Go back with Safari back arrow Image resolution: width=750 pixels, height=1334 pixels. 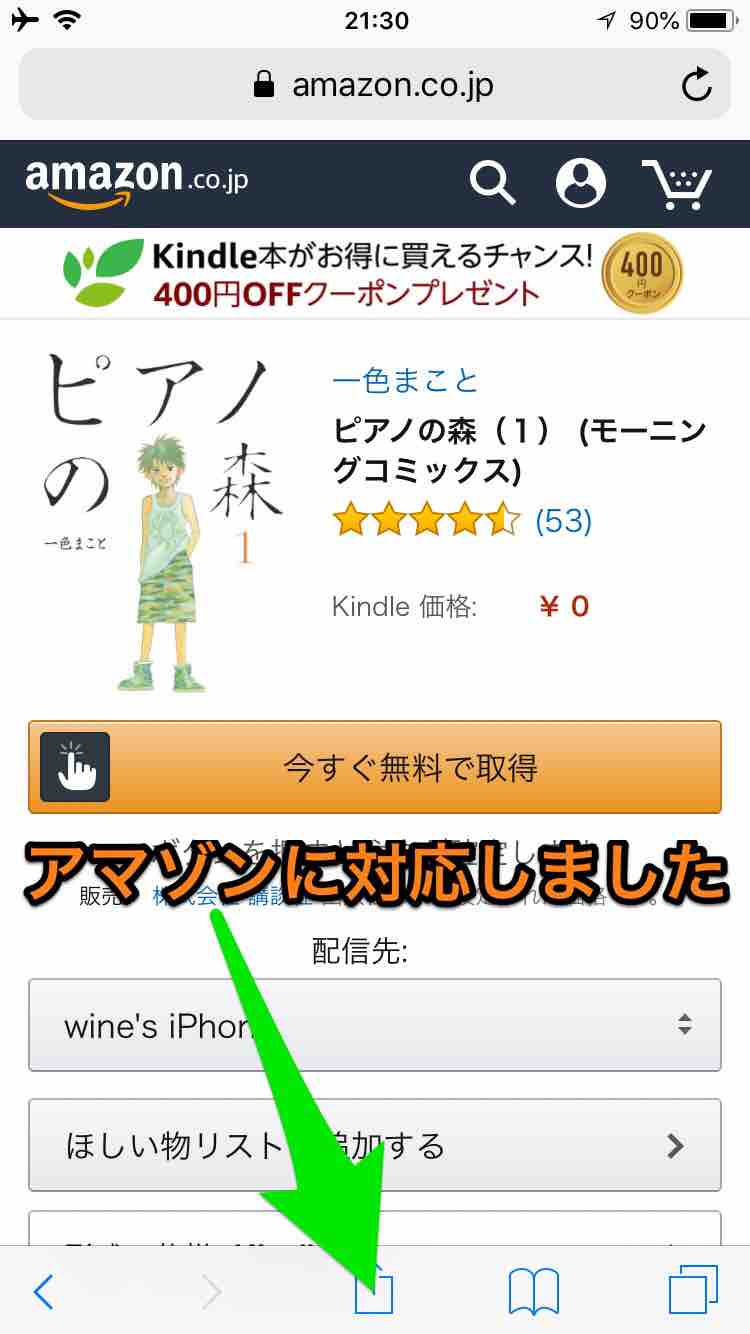click(43, 1292)
